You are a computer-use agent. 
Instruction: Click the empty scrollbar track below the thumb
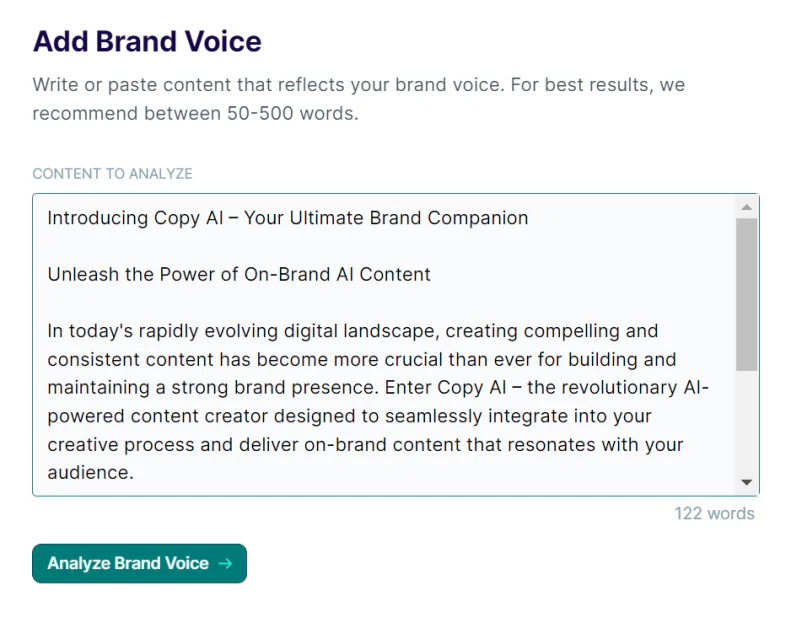(x=746, y=420)
